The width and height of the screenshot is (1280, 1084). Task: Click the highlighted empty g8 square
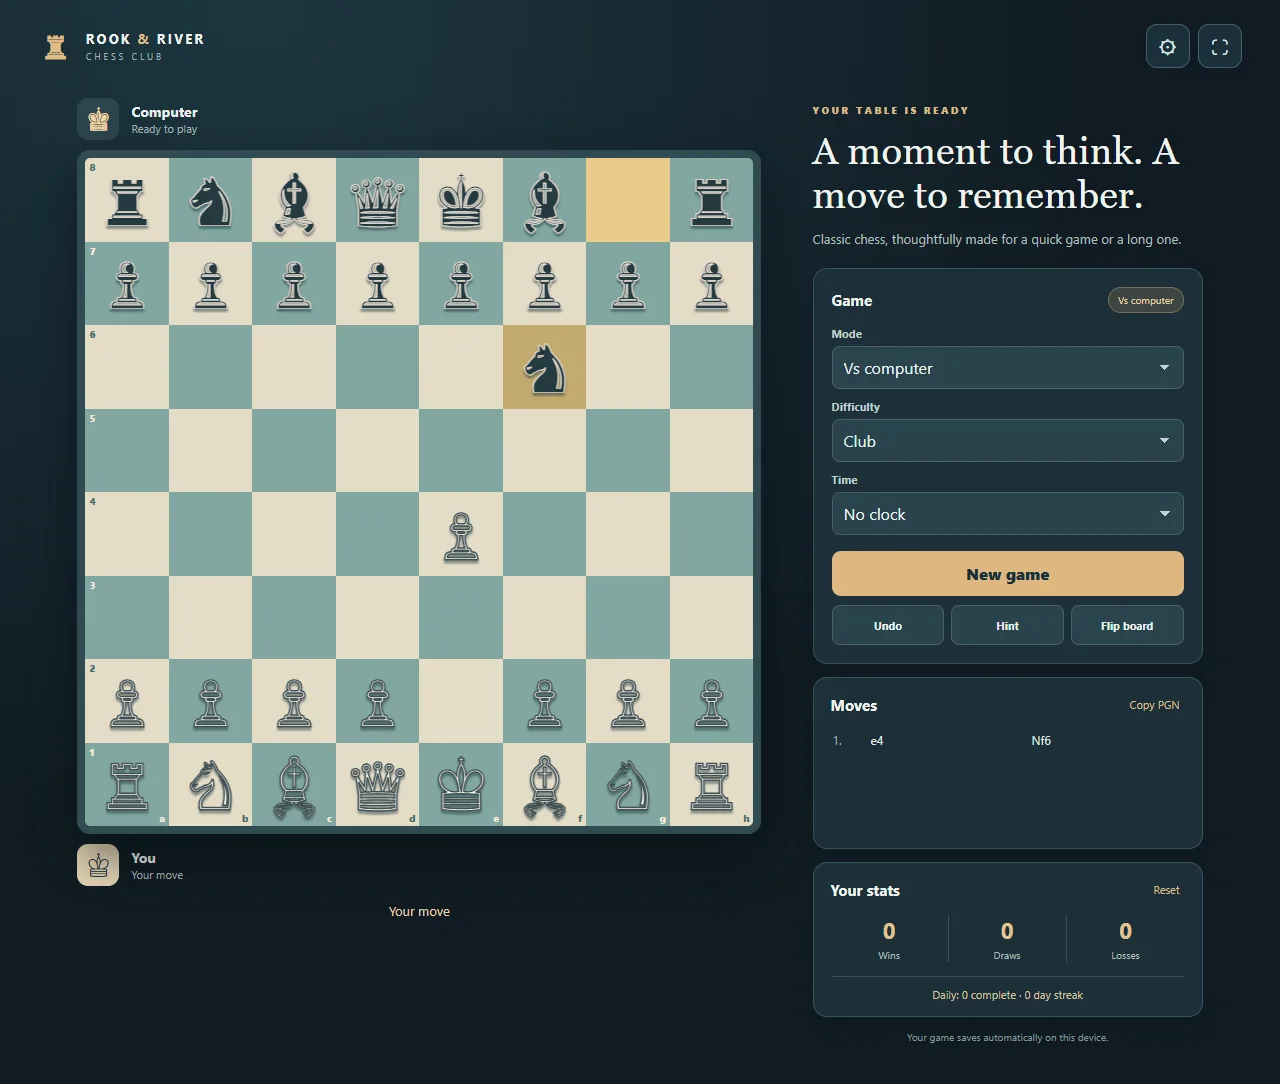(628, 200)
